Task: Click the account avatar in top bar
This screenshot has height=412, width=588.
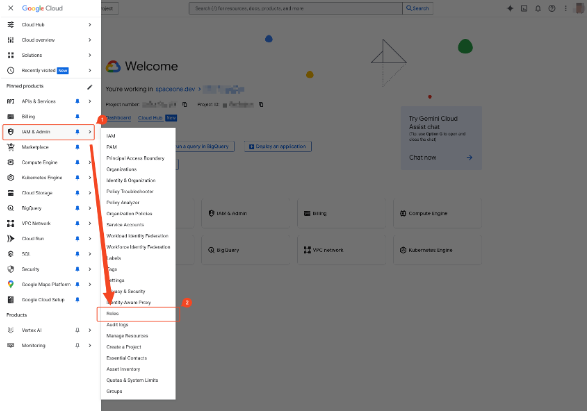Action: click(580, 8)
